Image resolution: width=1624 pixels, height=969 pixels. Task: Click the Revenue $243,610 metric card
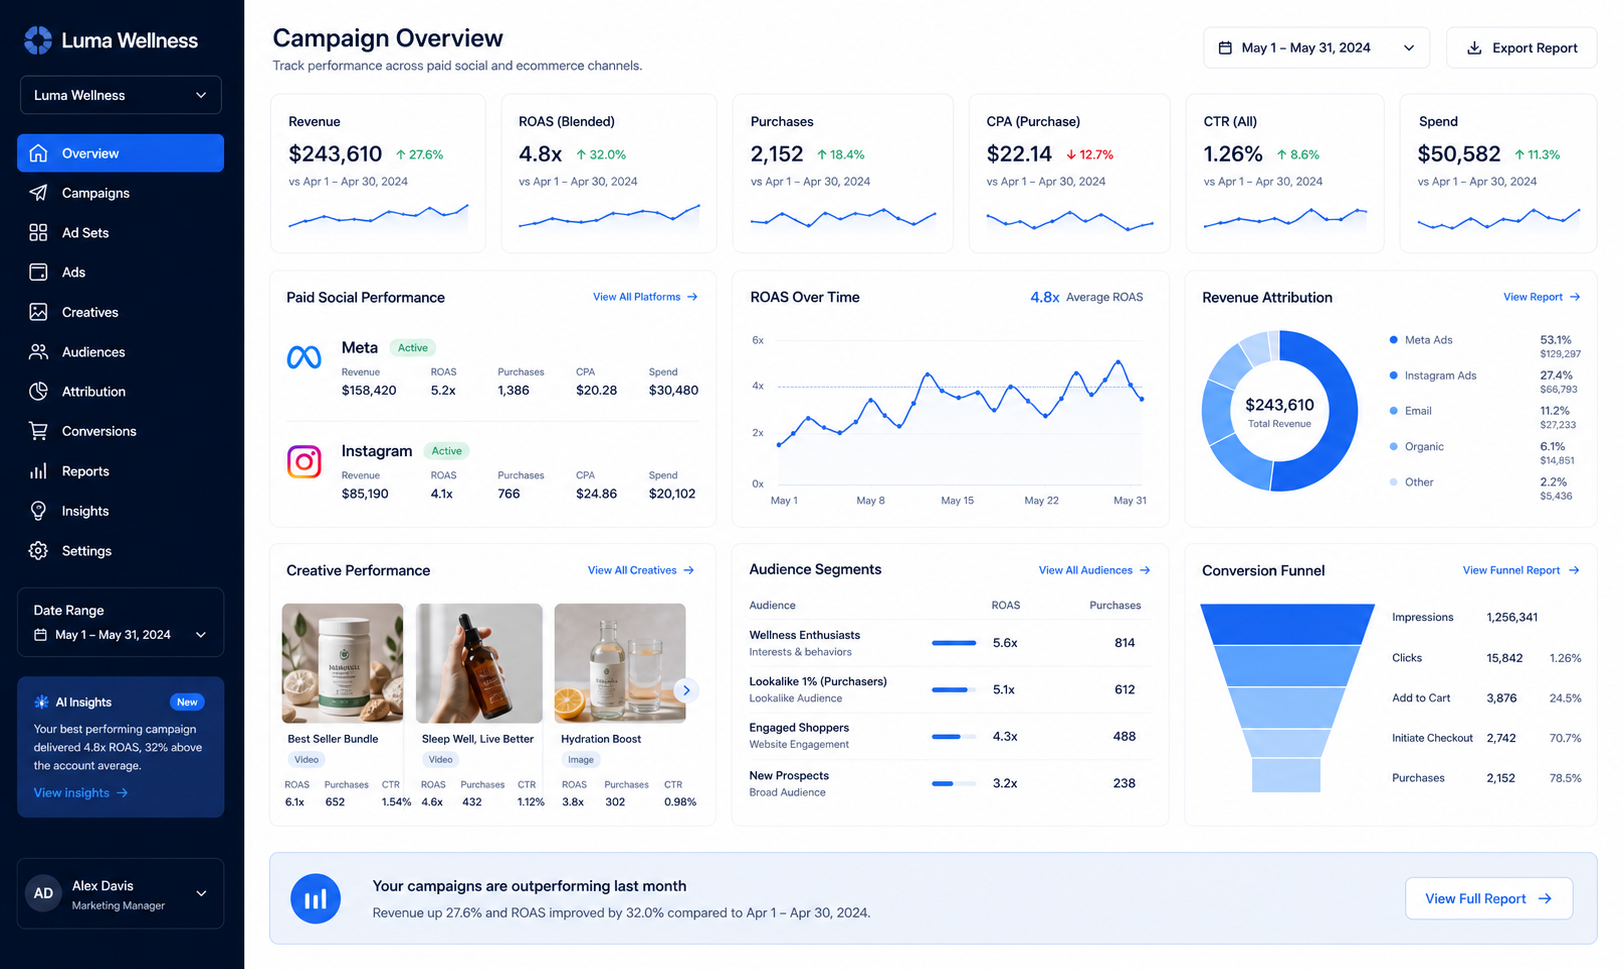[378, 173]
